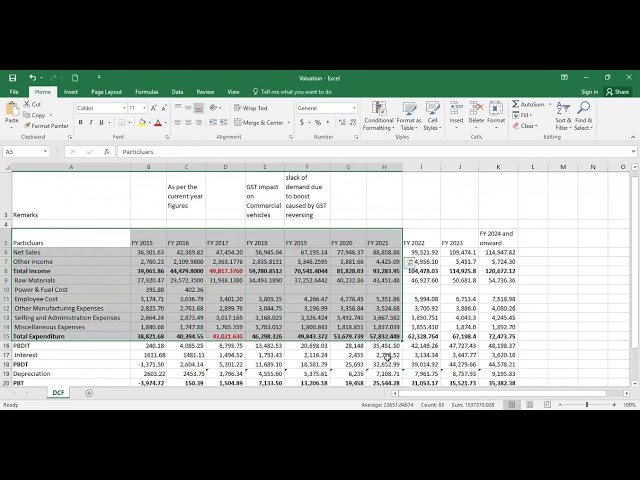Adjust the zoom slider handle
Viewport: 640px width, 480px height.
click(587, 405)
